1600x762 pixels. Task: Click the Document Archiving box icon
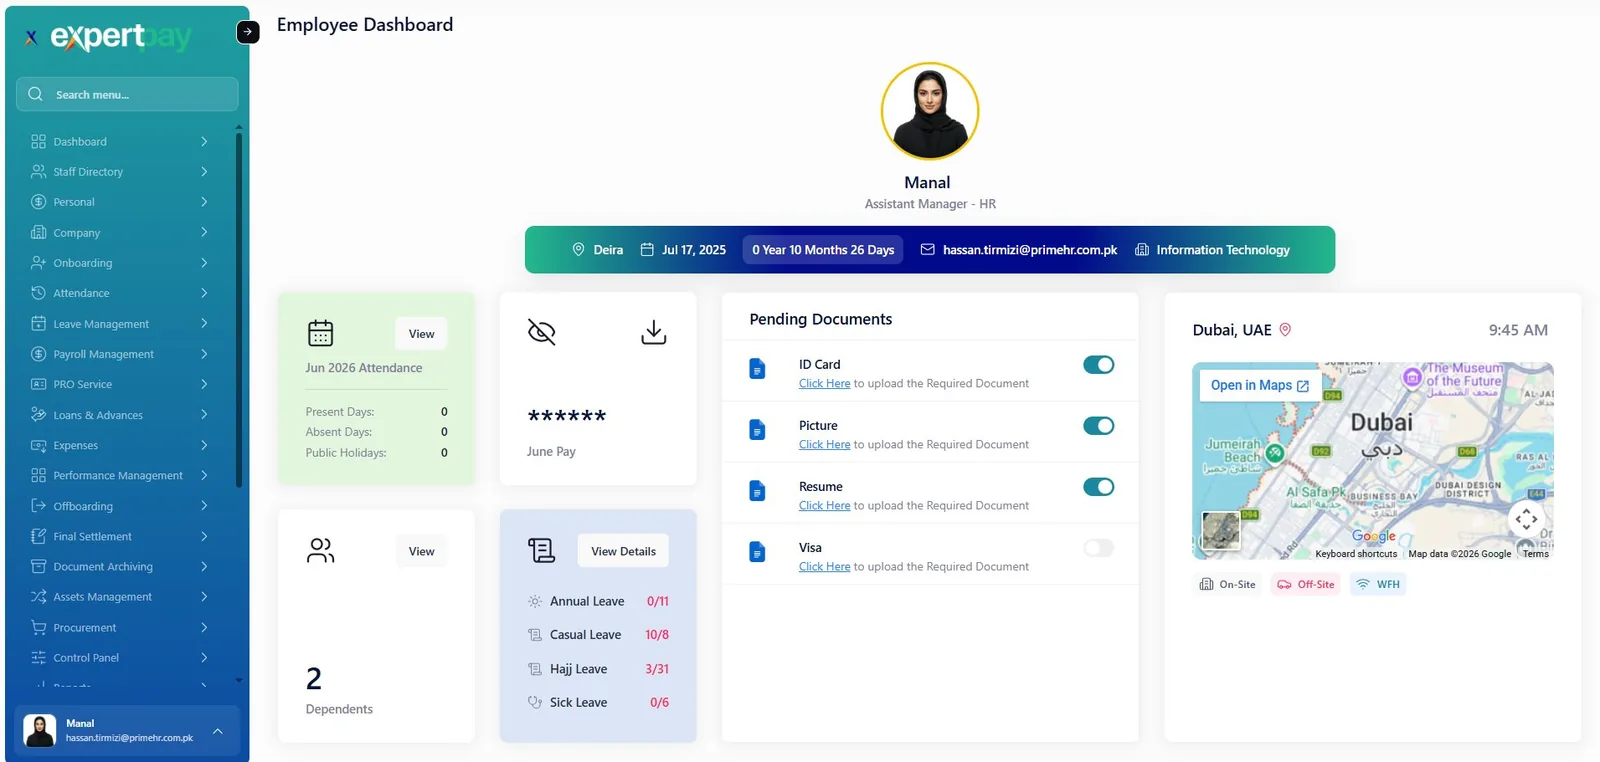click(x=38, y=566)
